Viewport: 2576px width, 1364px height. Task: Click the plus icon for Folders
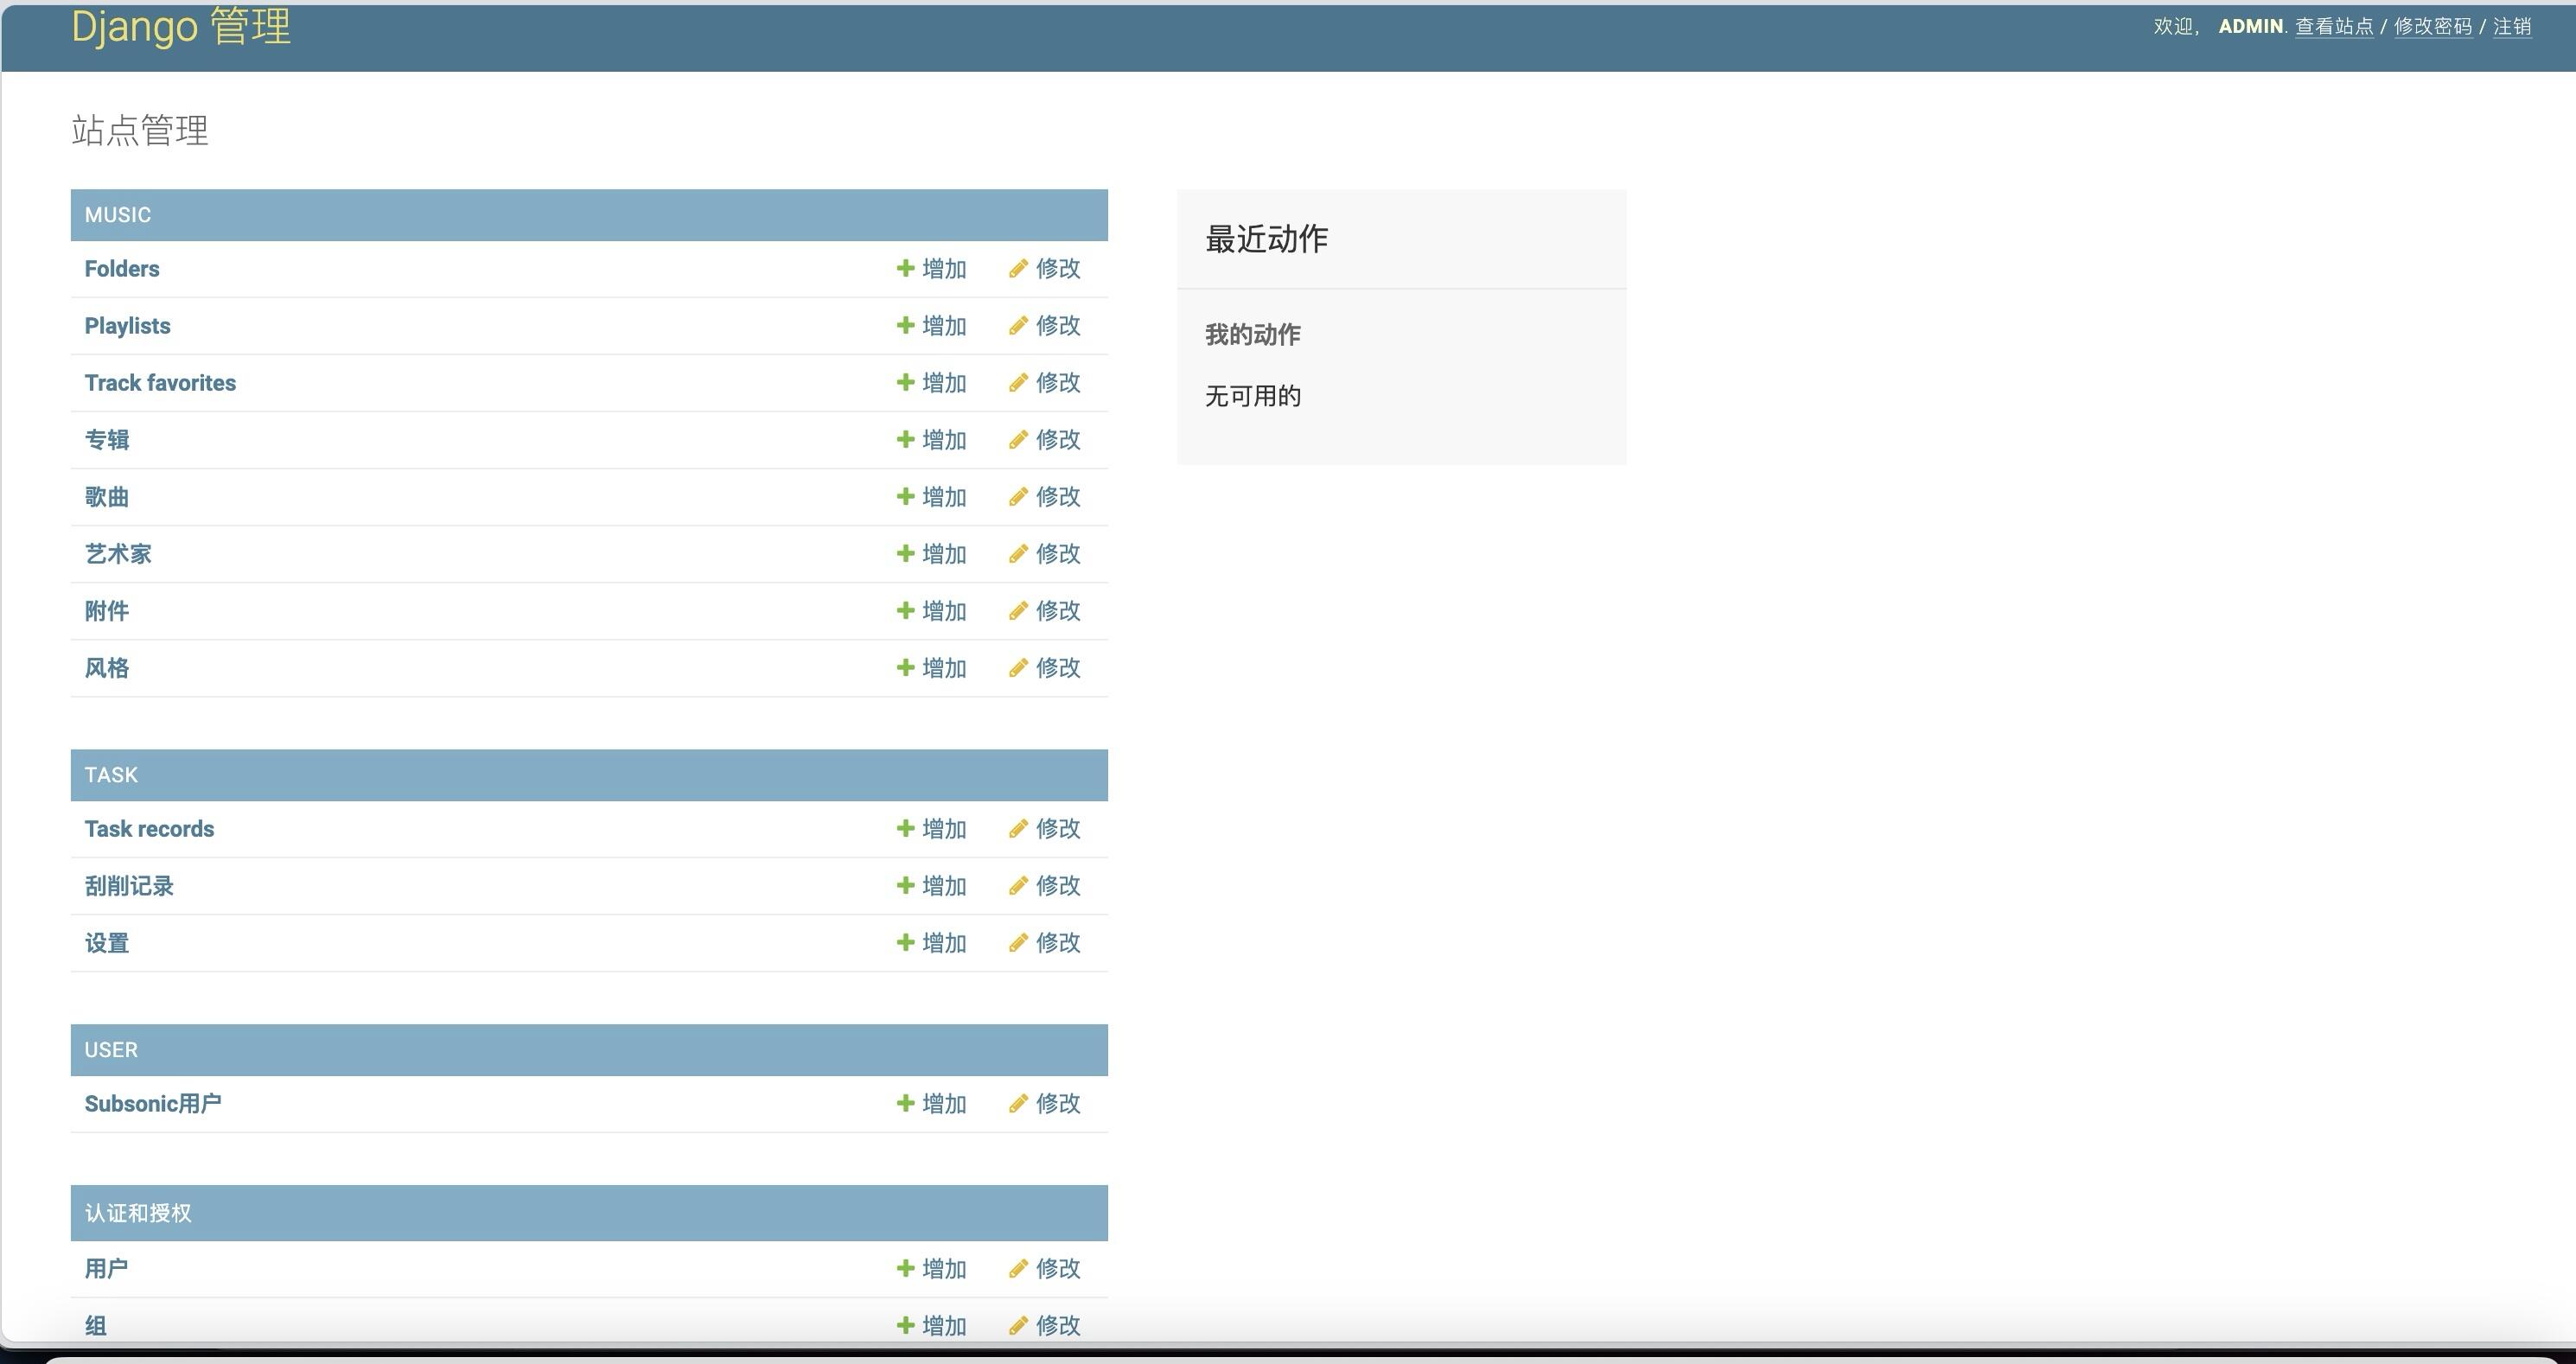(x=905, y=268)
